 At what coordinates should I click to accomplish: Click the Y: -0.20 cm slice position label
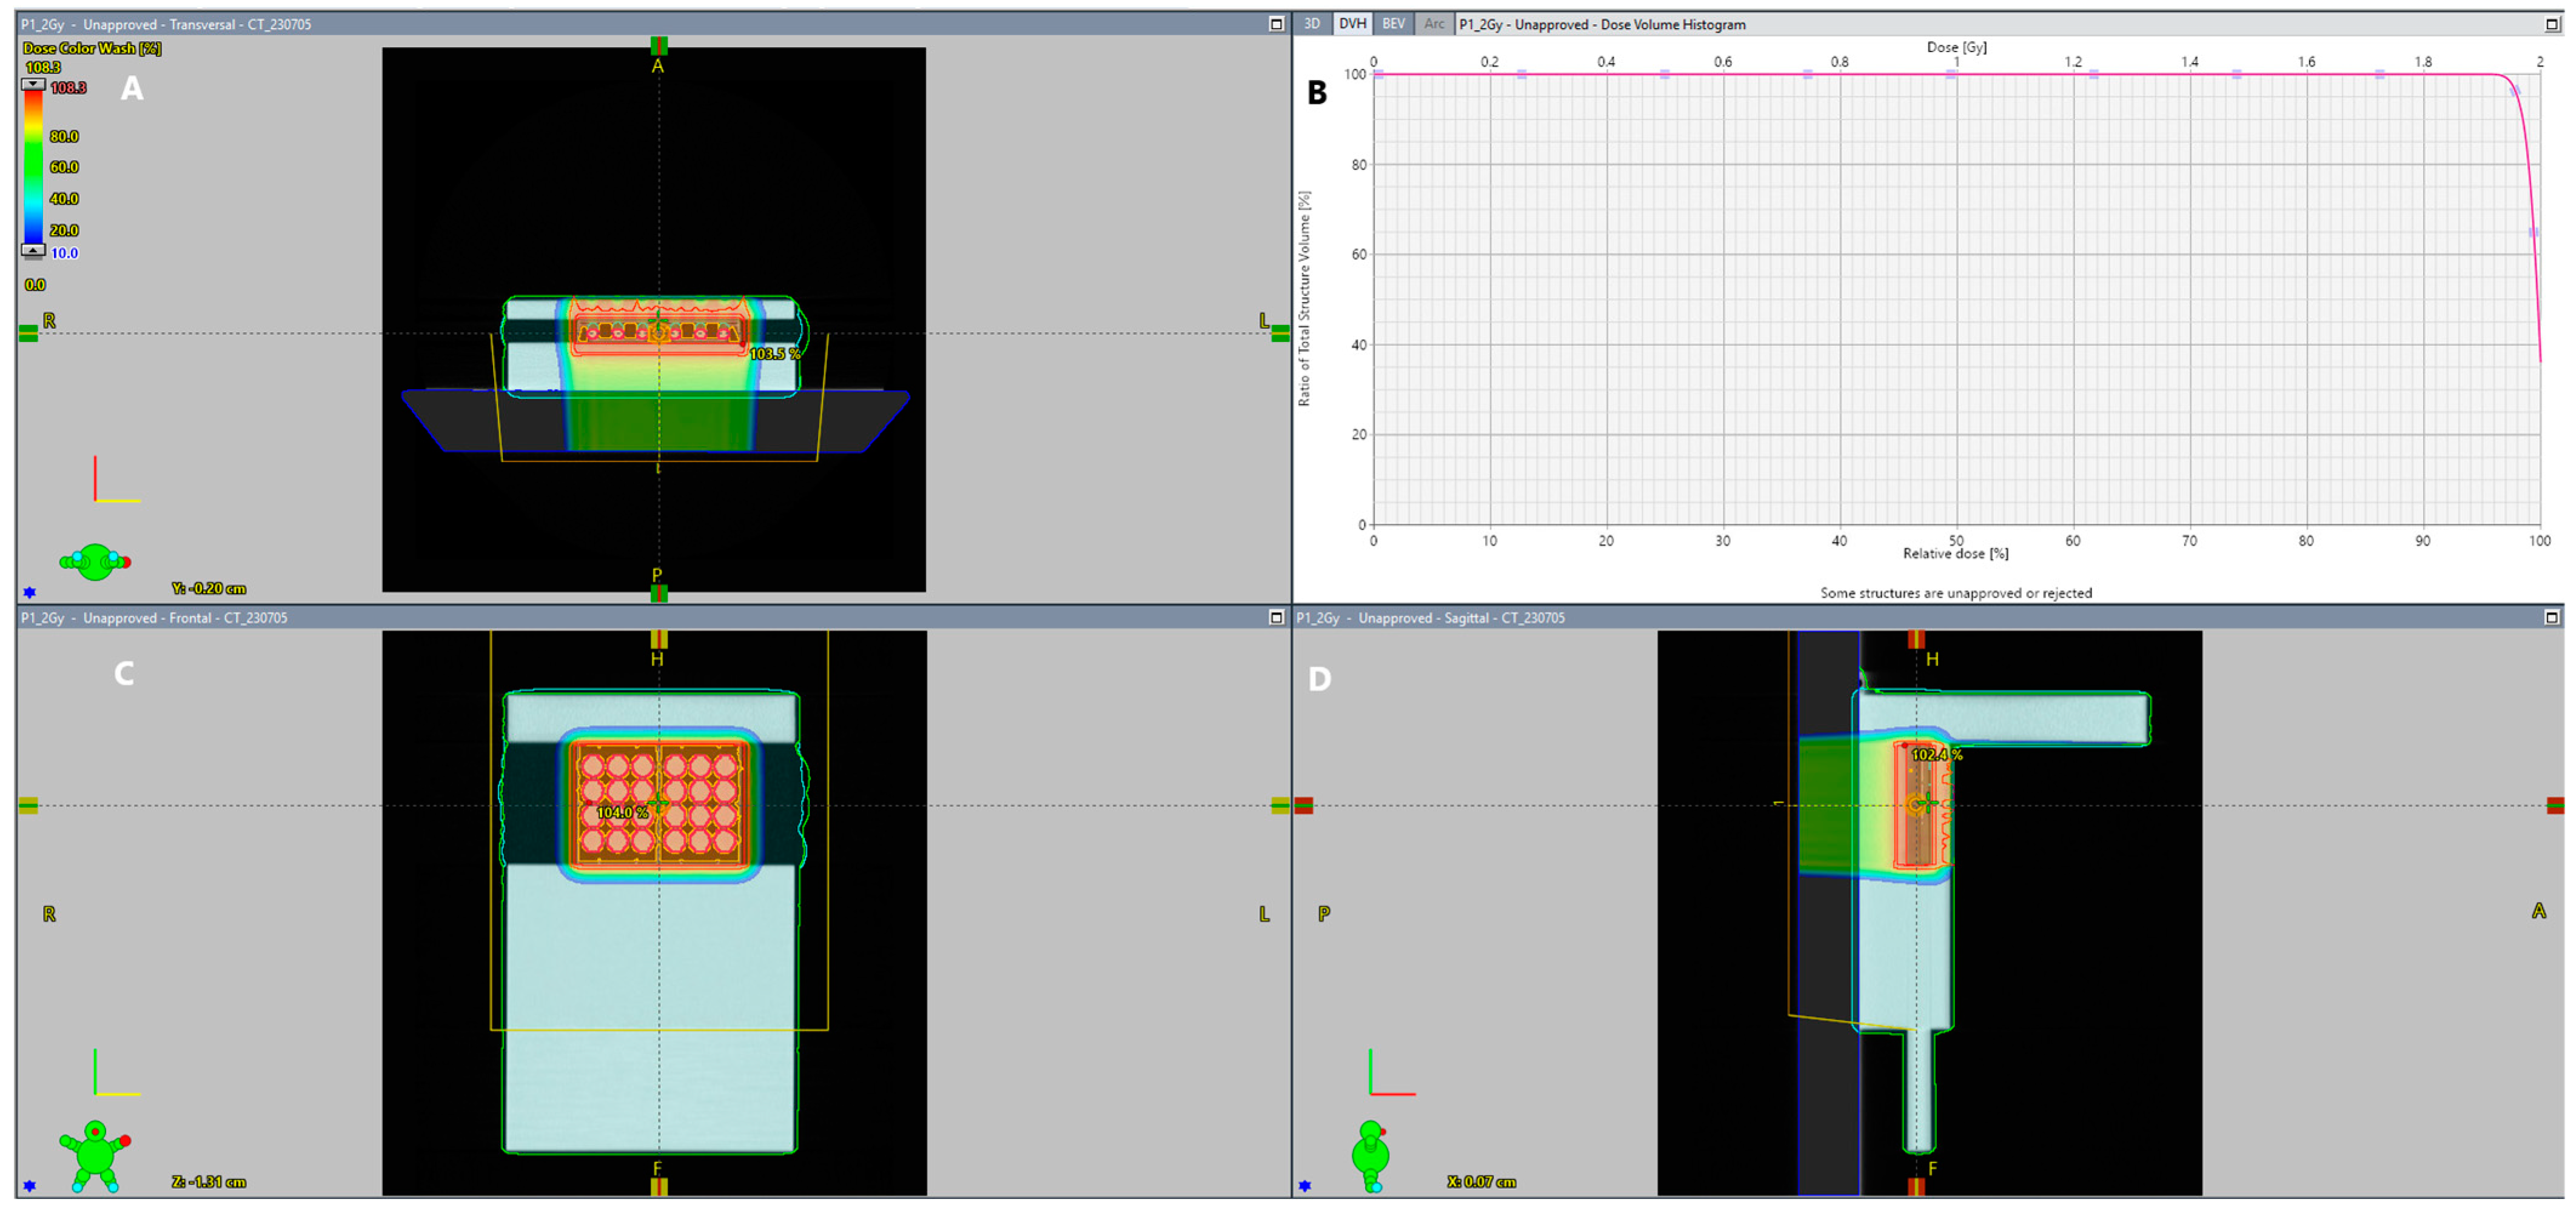click(208, 589)
